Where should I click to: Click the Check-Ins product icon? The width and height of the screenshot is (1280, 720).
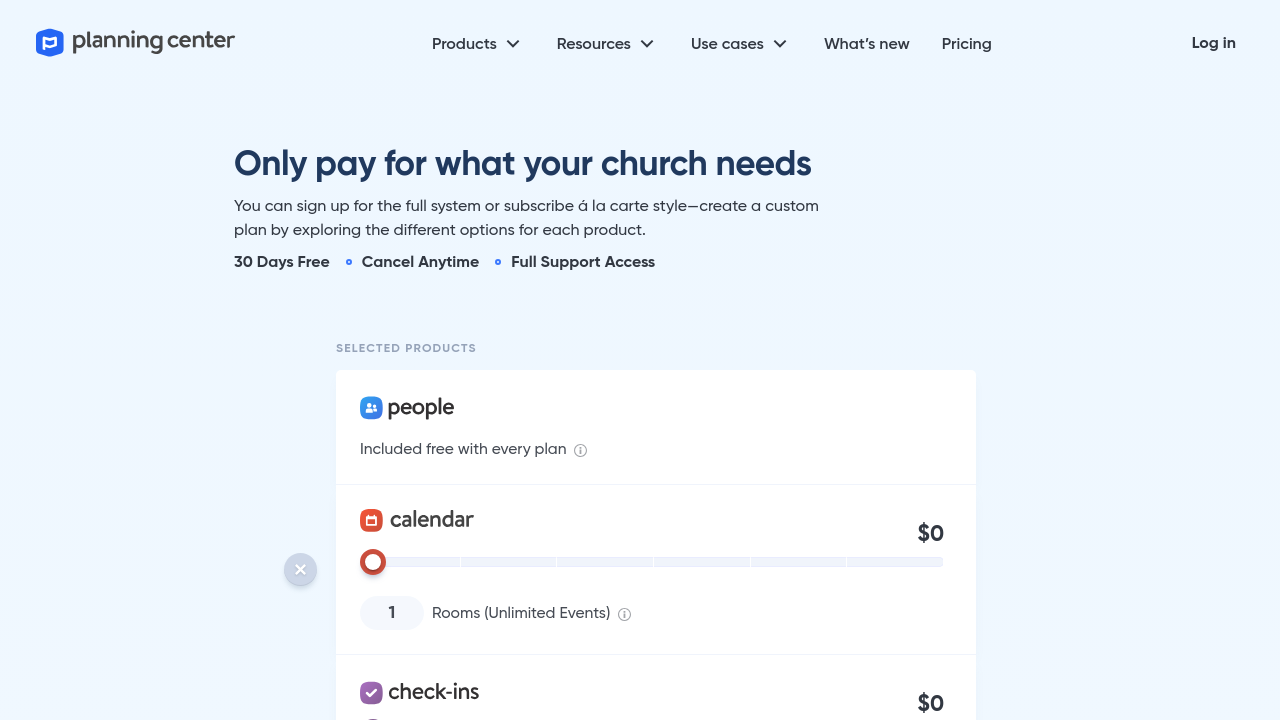[371, 692]
